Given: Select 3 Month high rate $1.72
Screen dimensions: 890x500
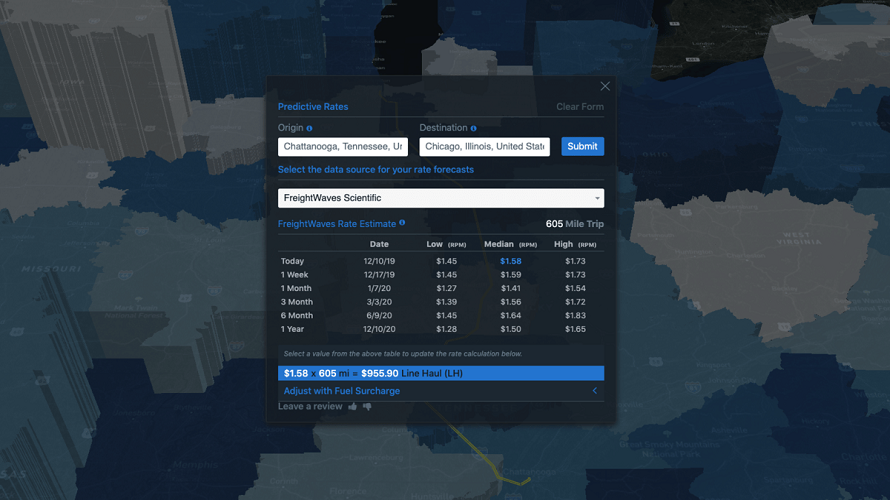Looking at the screenshot, I should [x=575, y=302].
